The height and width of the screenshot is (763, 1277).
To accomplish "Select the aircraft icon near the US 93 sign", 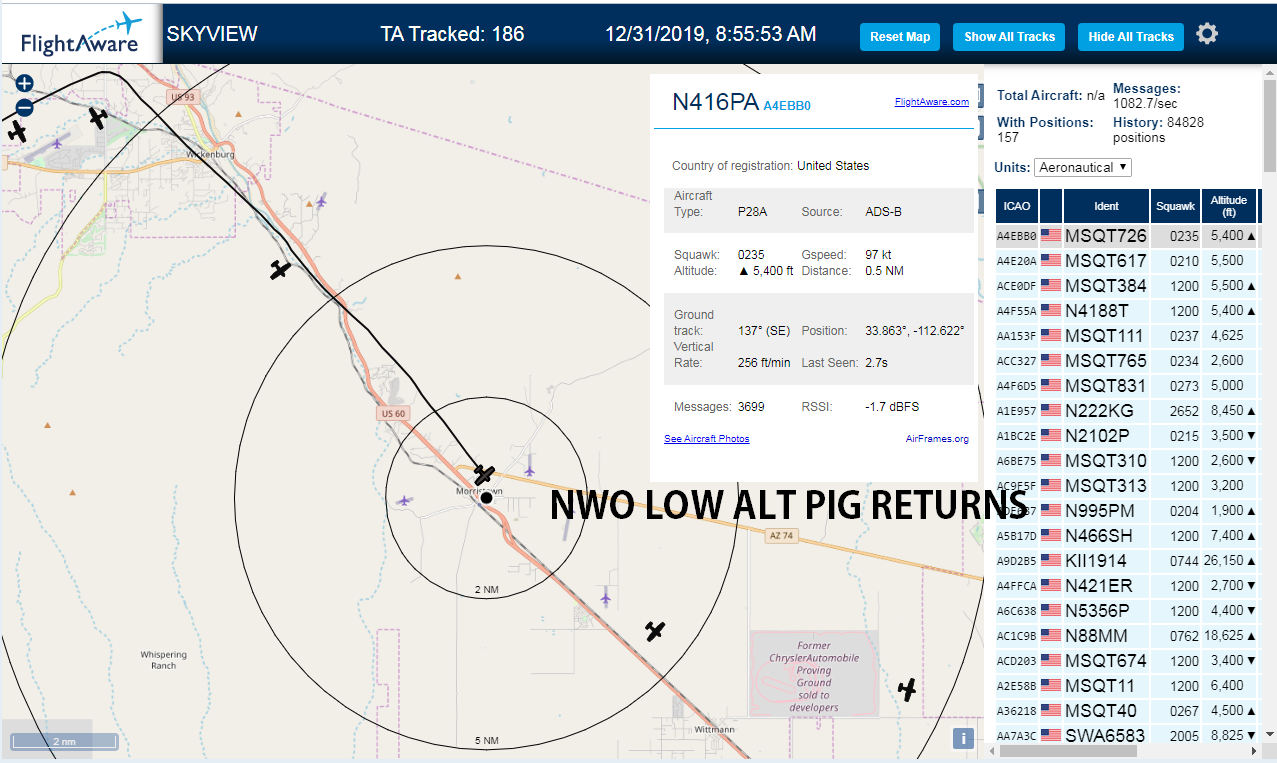I will [x=97, y=118].
